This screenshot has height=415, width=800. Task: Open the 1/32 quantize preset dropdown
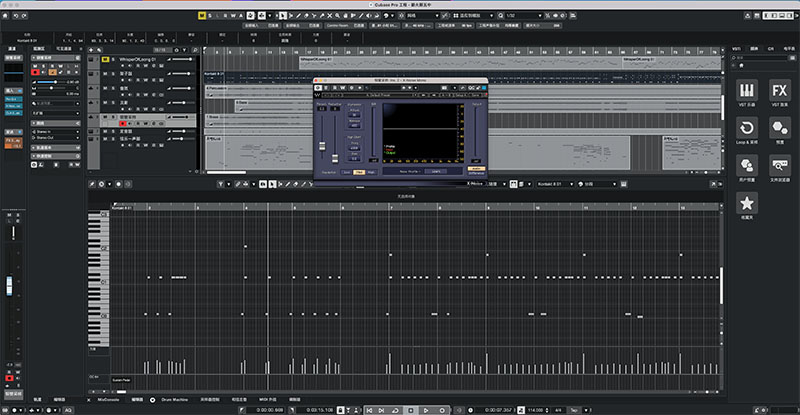coord(523,16)
